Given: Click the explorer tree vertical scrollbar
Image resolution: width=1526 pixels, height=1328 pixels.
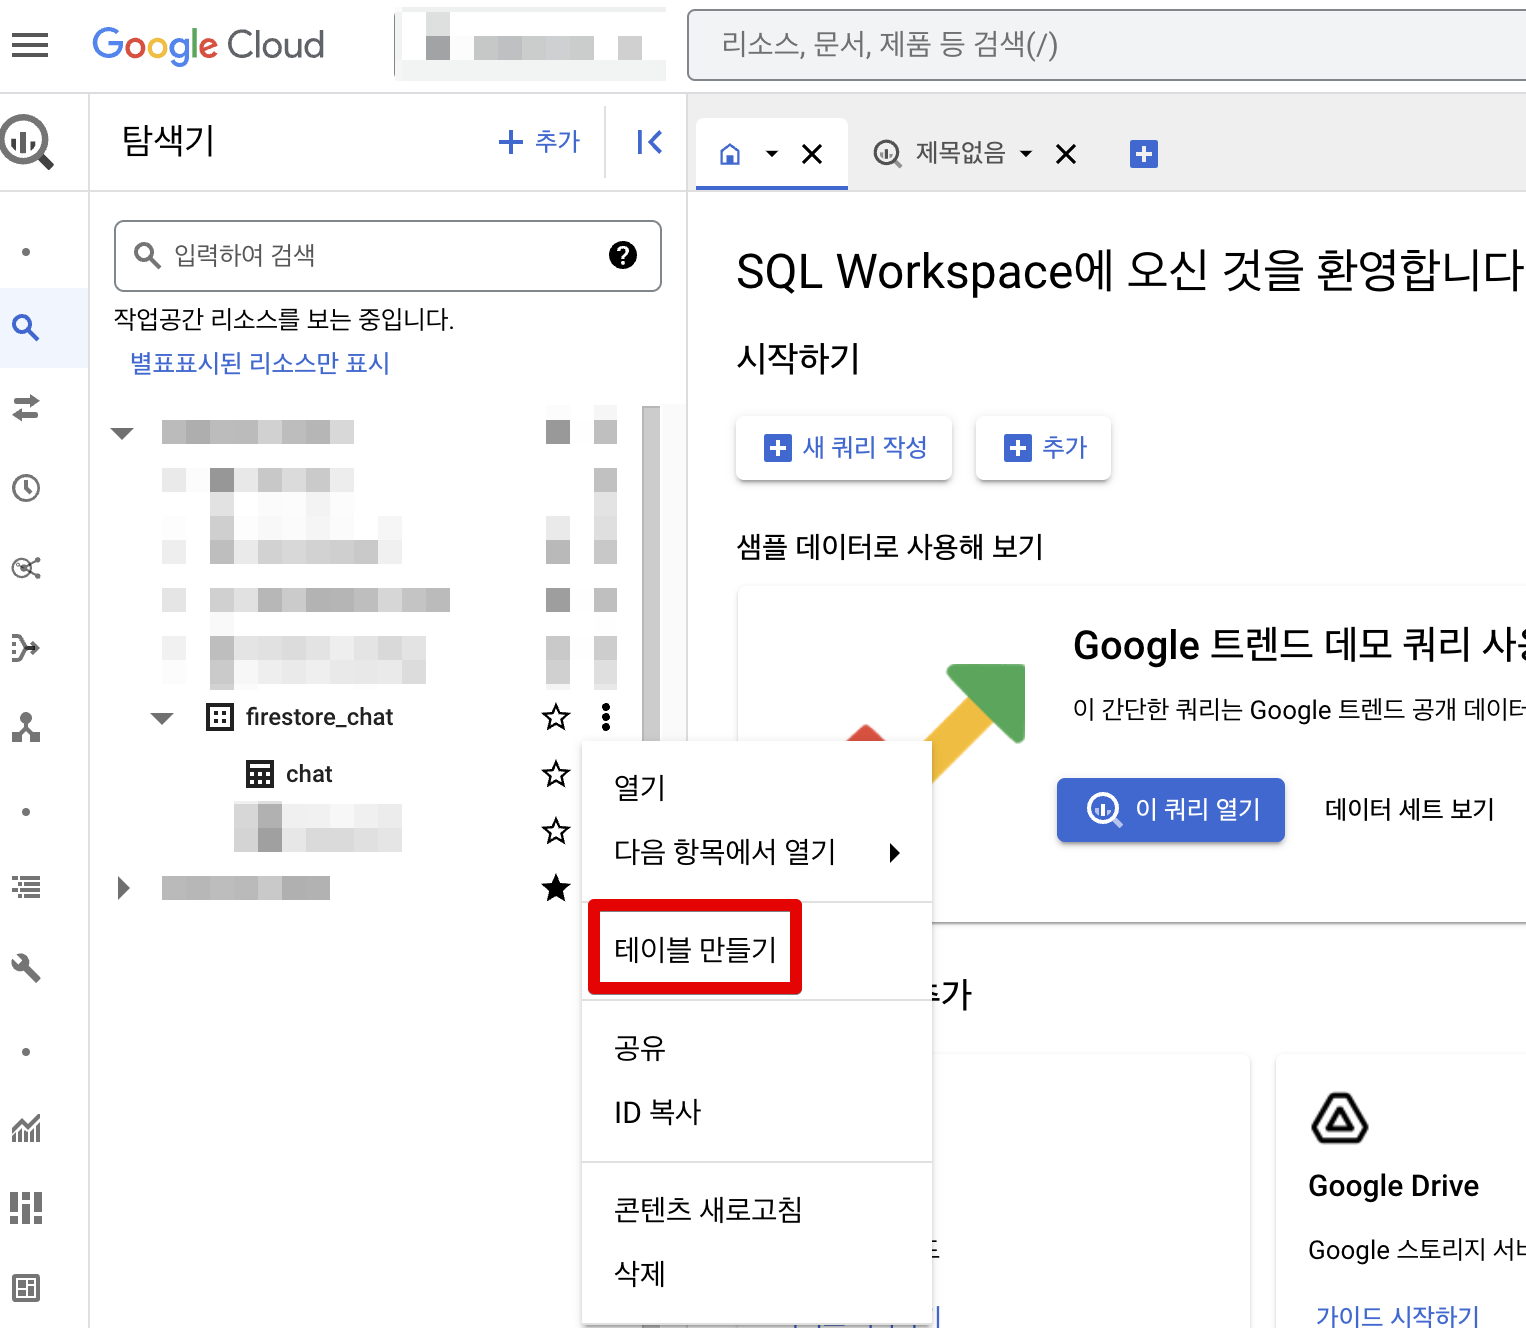Looking at the screenshot, I should pyautogui.click(x=651, y=573).
